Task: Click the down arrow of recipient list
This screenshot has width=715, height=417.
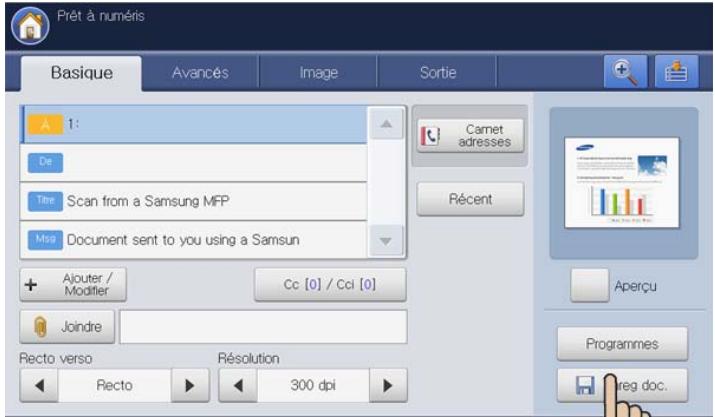Action: pos(386,240)
